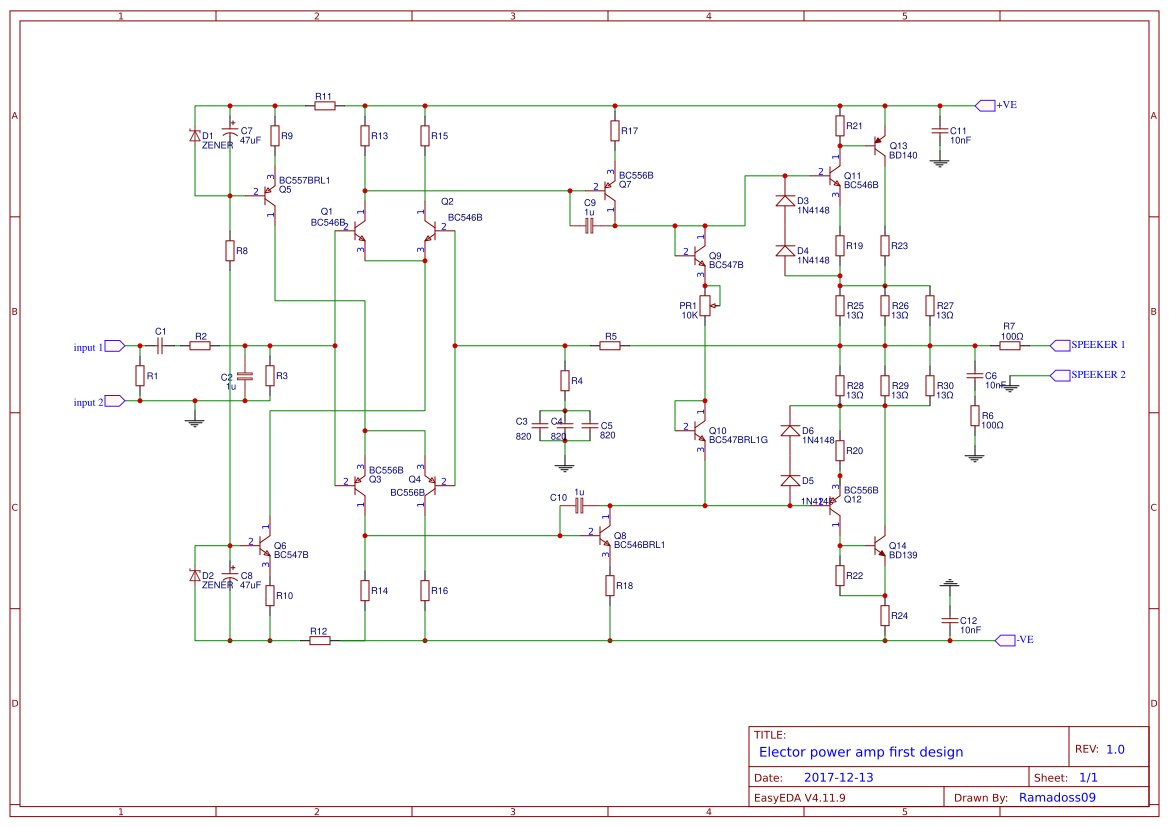This screenshot has width=1169, height=827.
Task: Select the diode D3 1N4148 symbol
Action: click(784, 201)
